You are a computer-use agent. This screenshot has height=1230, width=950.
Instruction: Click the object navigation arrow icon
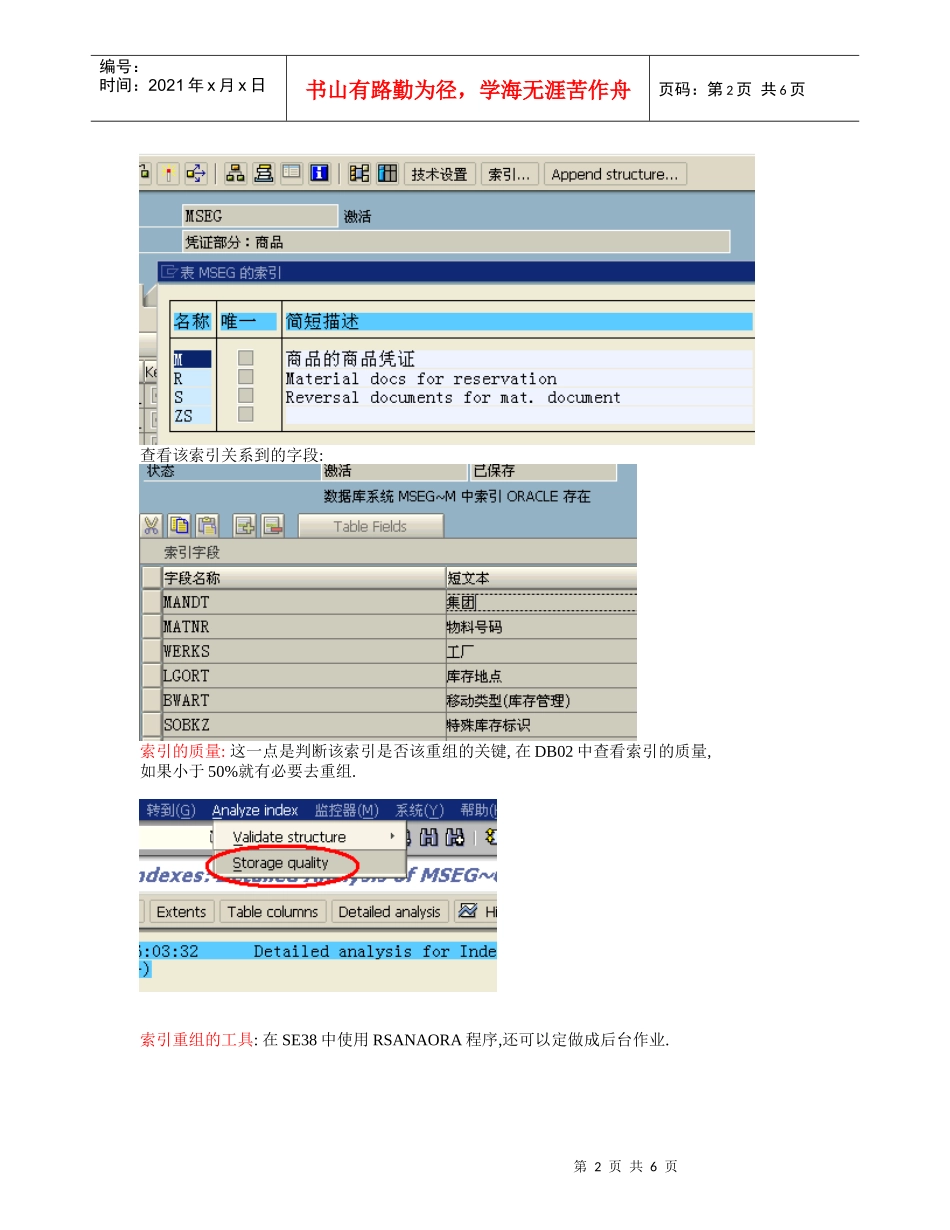(x=195, y=173)
